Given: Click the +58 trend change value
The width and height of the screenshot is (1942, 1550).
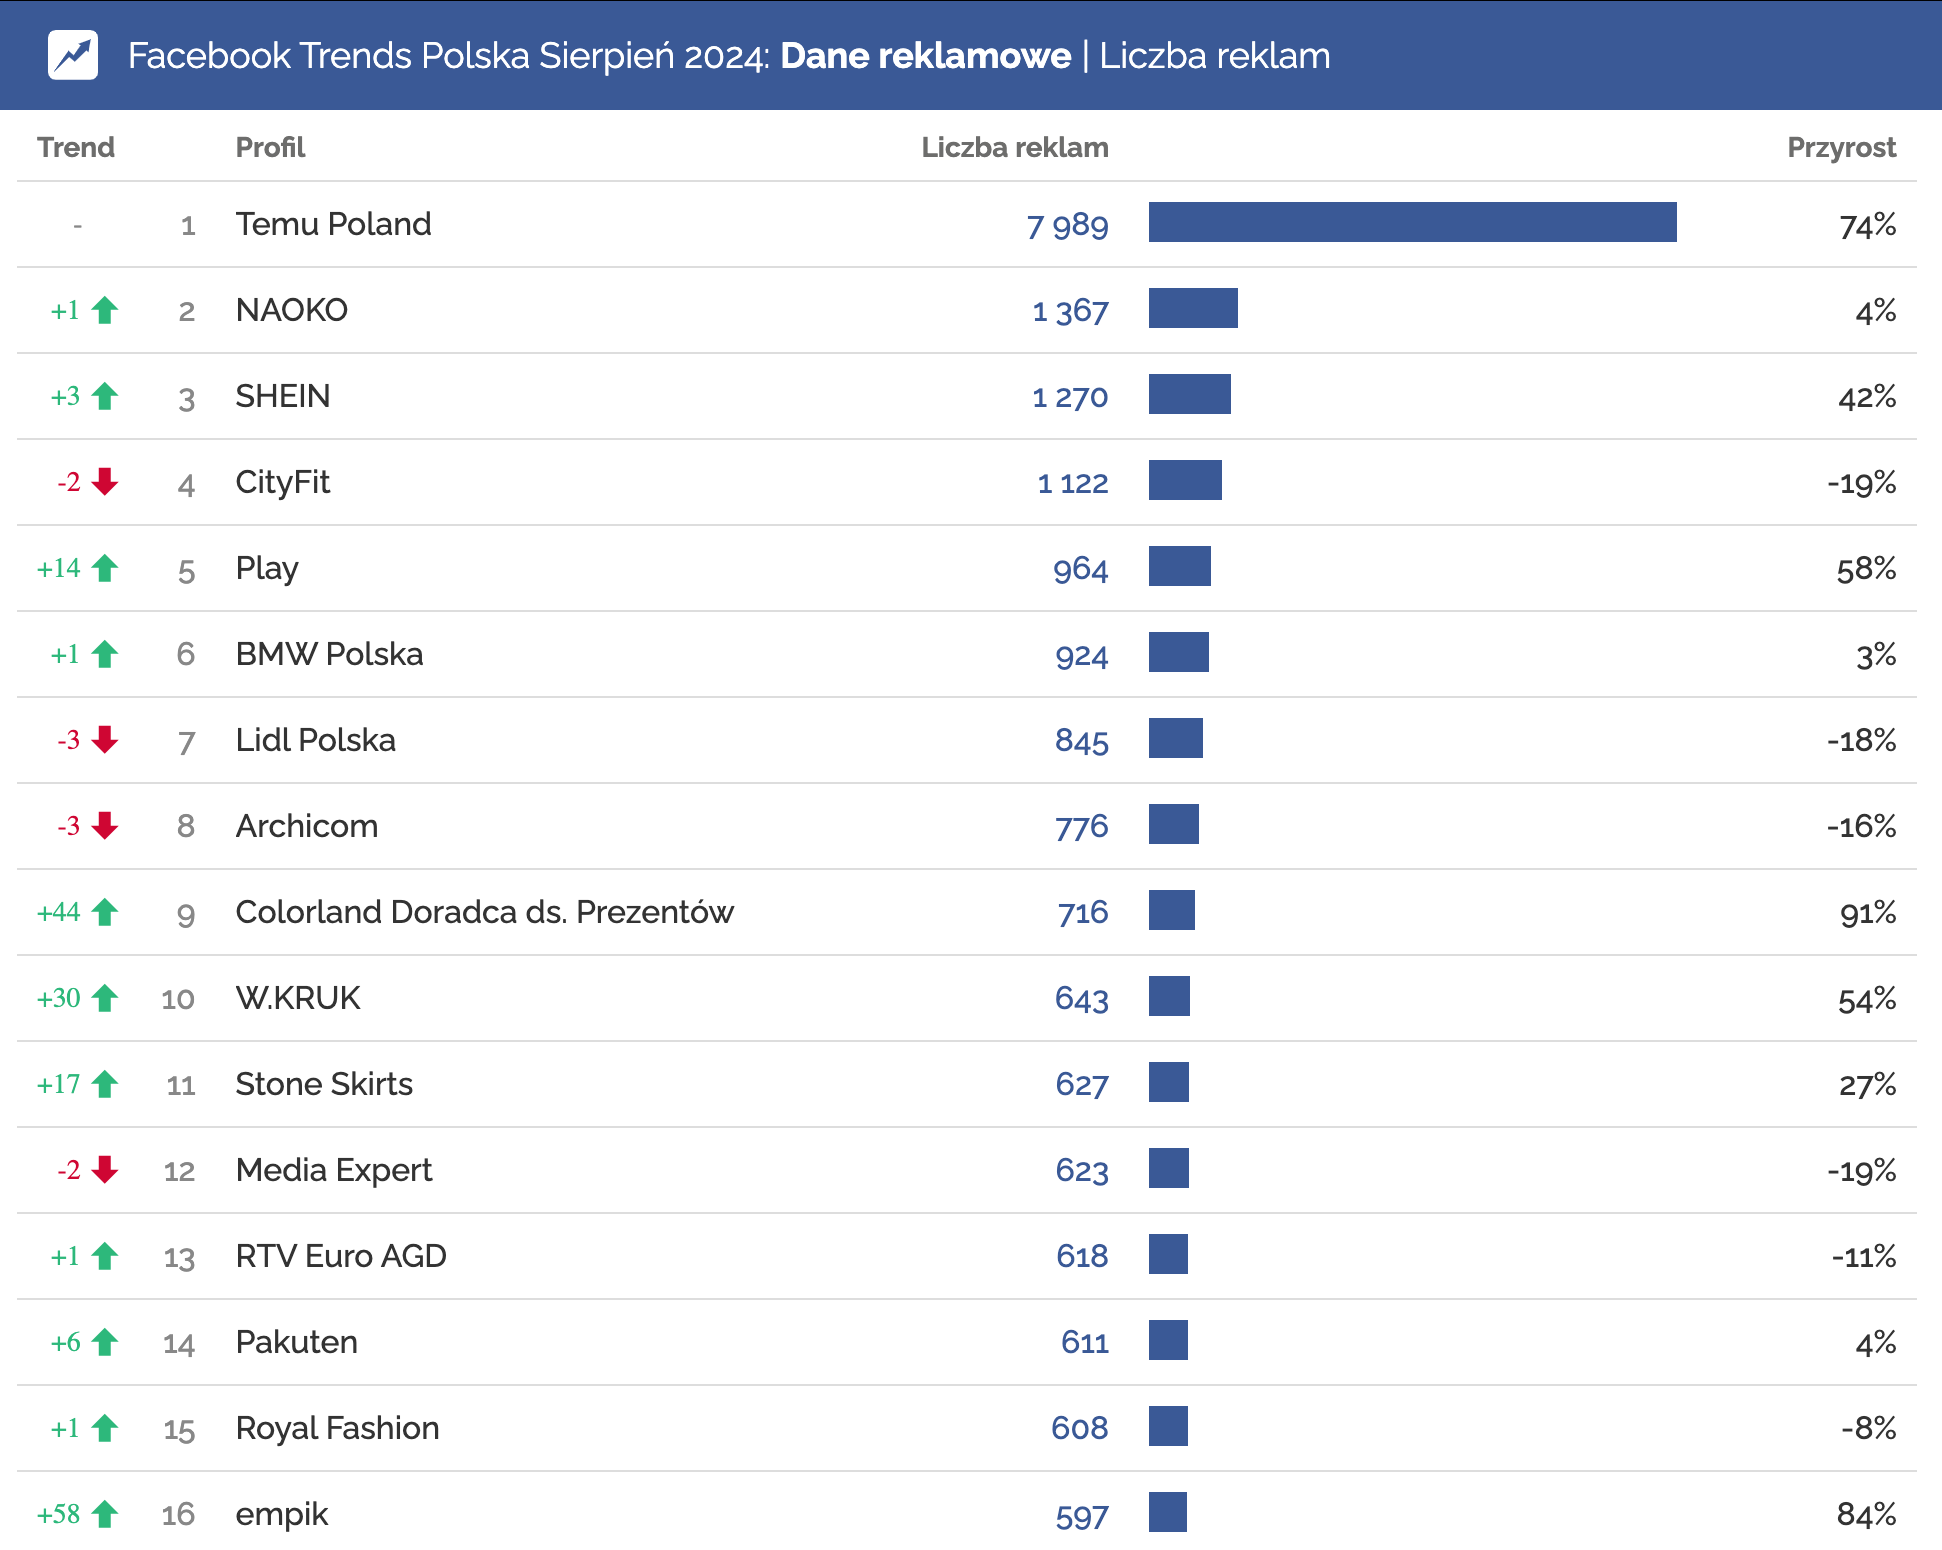Looking at the screenshot, I should click(59, 1514).
